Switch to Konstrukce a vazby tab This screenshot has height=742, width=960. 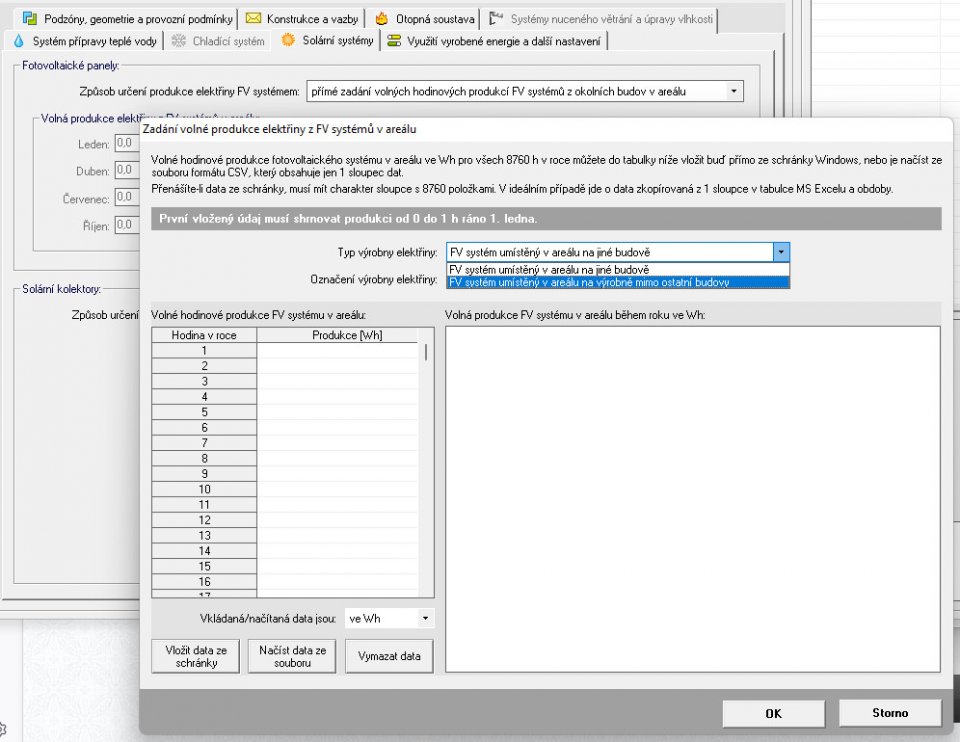pos(302,19)
